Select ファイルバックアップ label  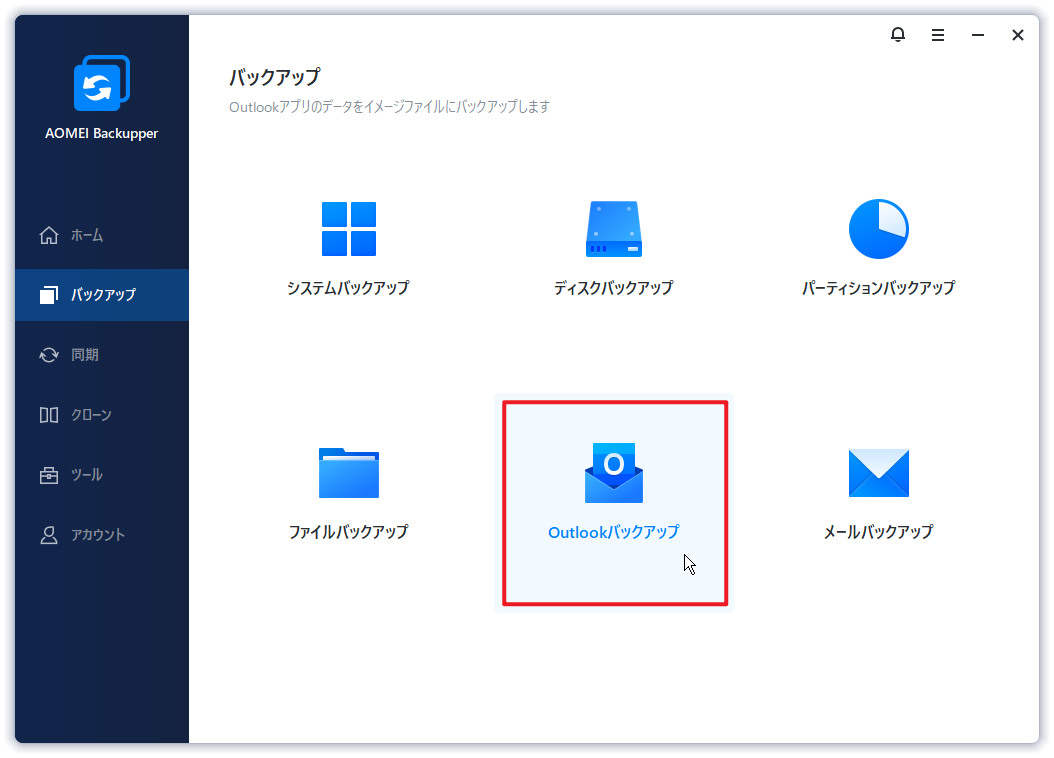[x=349, y=532]
